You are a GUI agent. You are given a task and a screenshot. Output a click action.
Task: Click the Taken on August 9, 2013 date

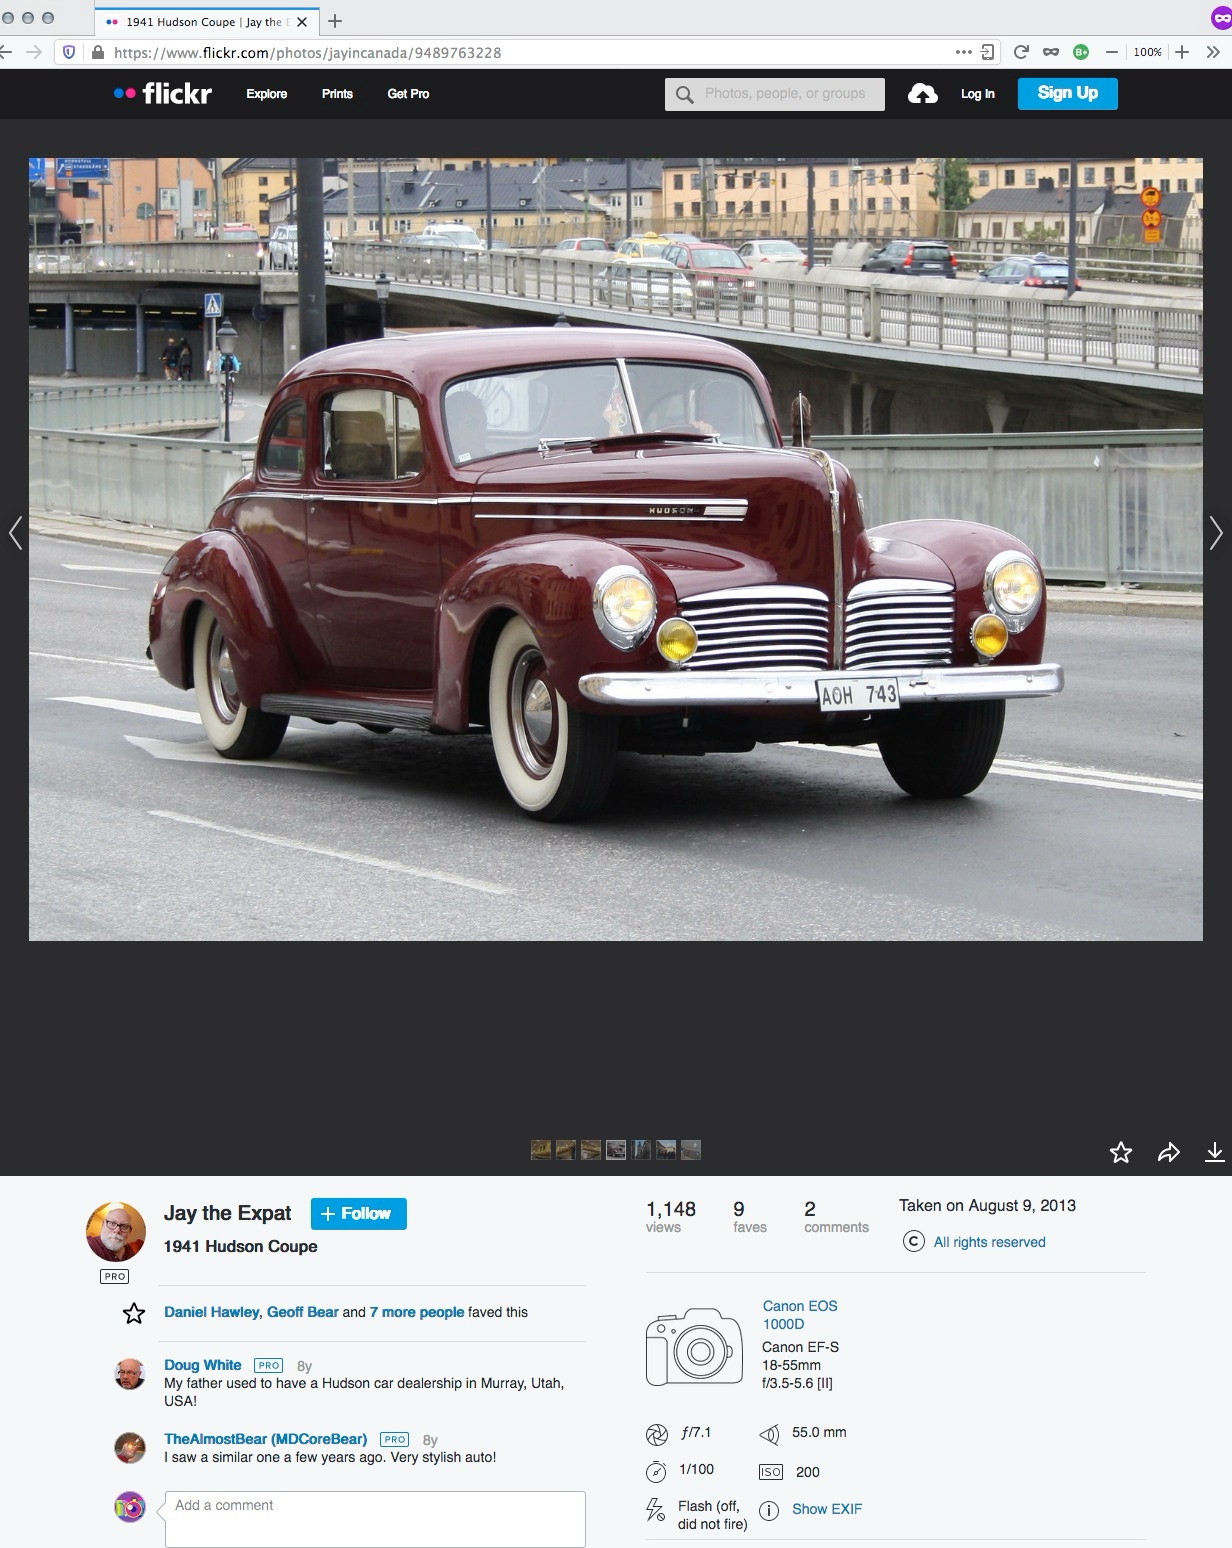(987, 1205)
